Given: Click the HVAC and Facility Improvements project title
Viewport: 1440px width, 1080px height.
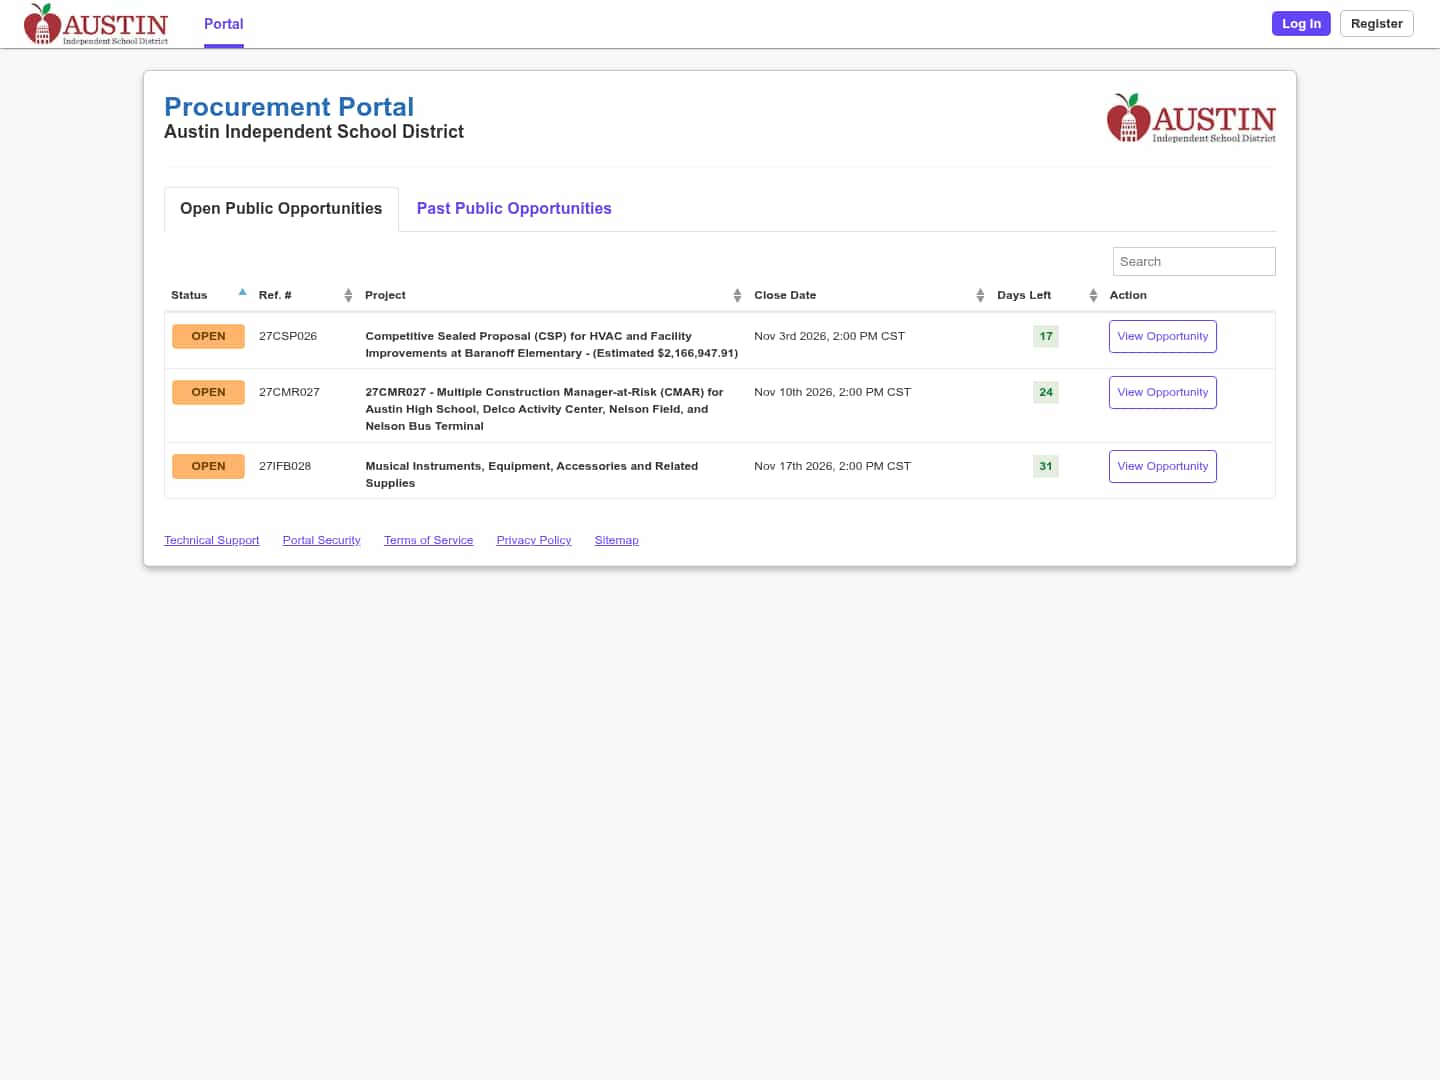Looking at the screenshot, I should [551, 344].
